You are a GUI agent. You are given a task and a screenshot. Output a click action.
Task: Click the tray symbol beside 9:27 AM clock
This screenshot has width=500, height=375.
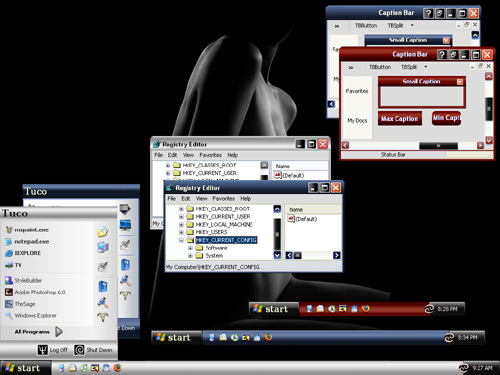(x=464, y=368)
